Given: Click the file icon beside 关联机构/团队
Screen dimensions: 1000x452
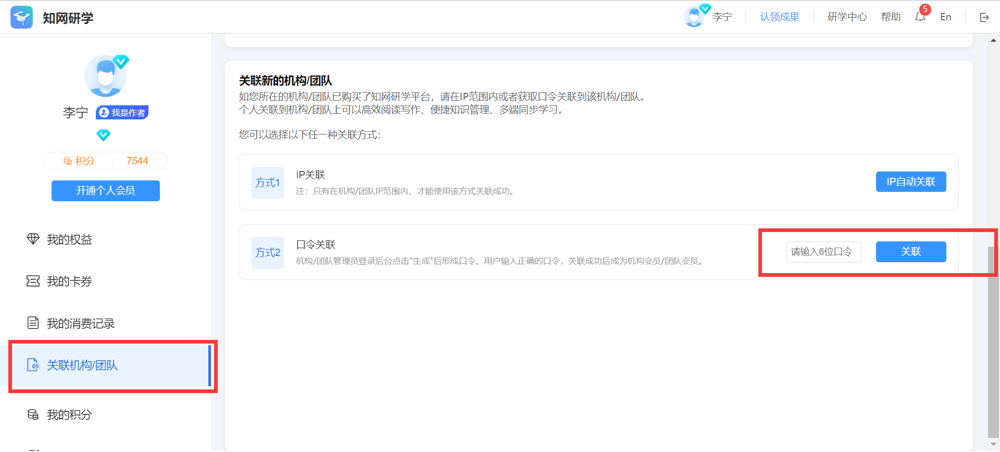Looking at the screenshot, I should tap(33, 365).
